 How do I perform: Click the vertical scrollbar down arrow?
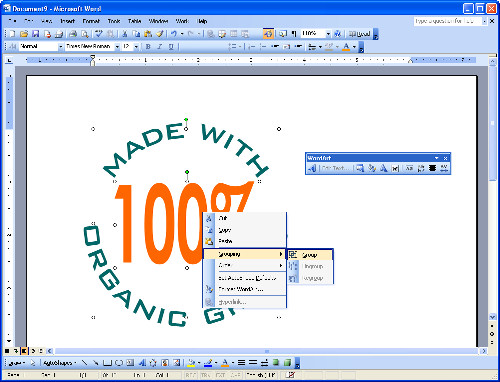[492, 316]
